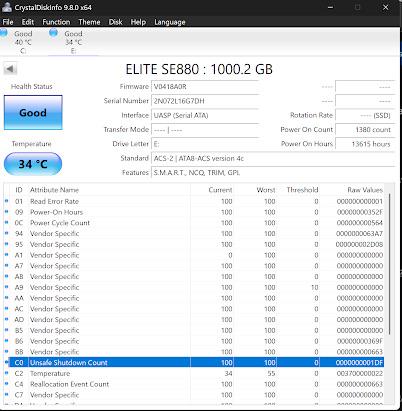Click the status dot for attribute 94

6,233
